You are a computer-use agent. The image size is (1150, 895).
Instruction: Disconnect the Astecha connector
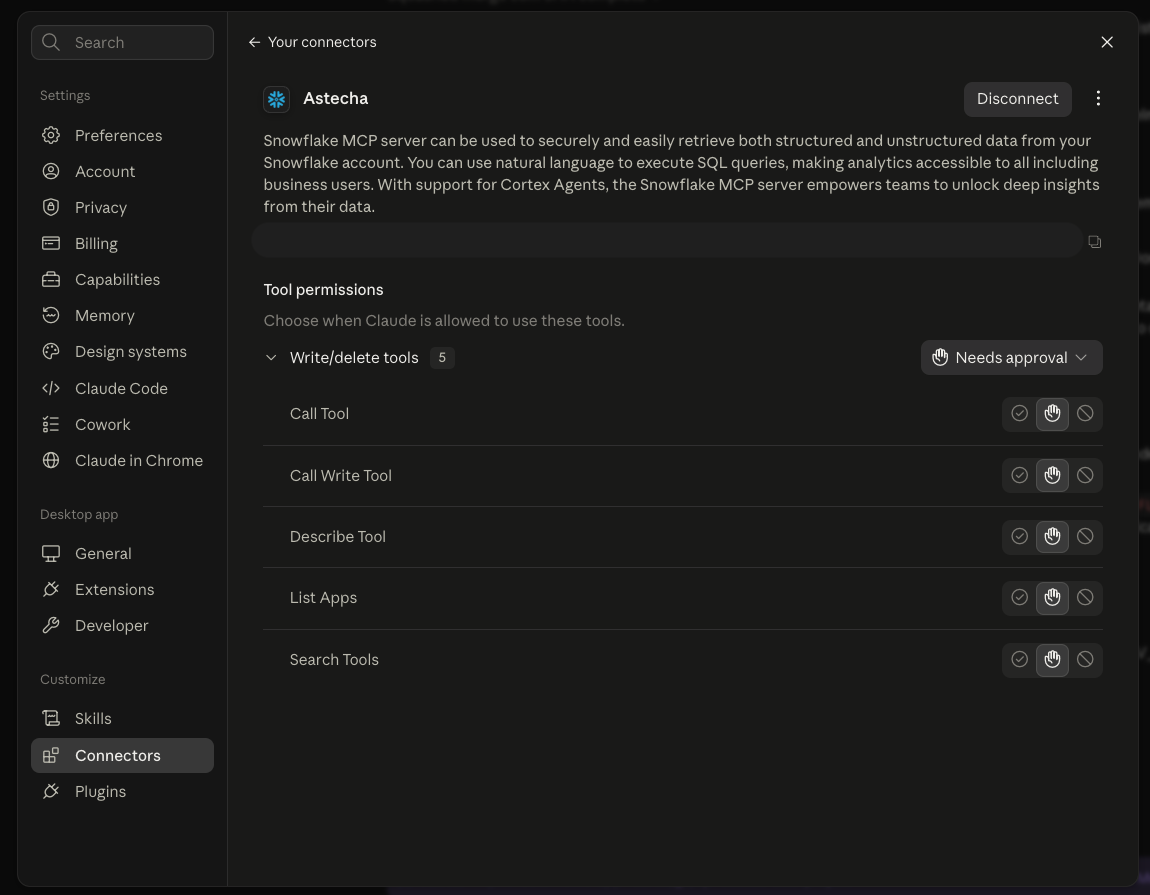pos(1017,99)
